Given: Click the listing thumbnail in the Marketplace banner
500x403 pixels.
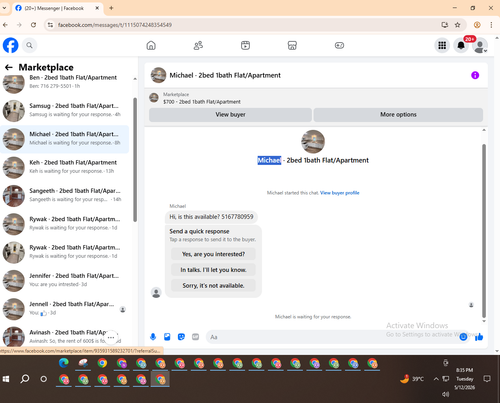Looking at the screenshot, I should pos(154,98).
